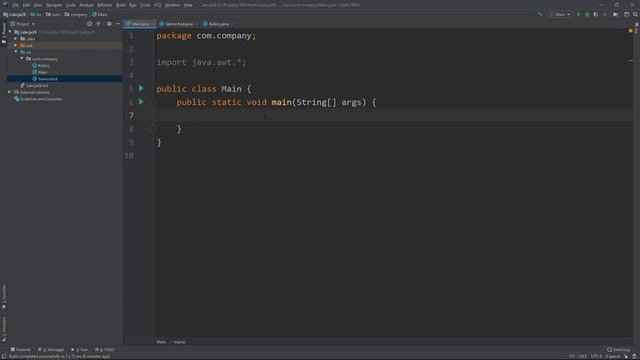This screenshot has width=640, height=360.
Task: Click the main() breadcrumb below editor
Action: point(179,342)
